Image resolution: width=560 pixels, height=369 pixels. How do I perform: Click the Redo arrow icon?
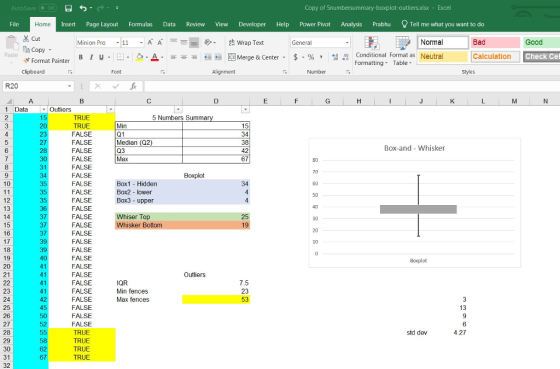click(x=100, y=8)
